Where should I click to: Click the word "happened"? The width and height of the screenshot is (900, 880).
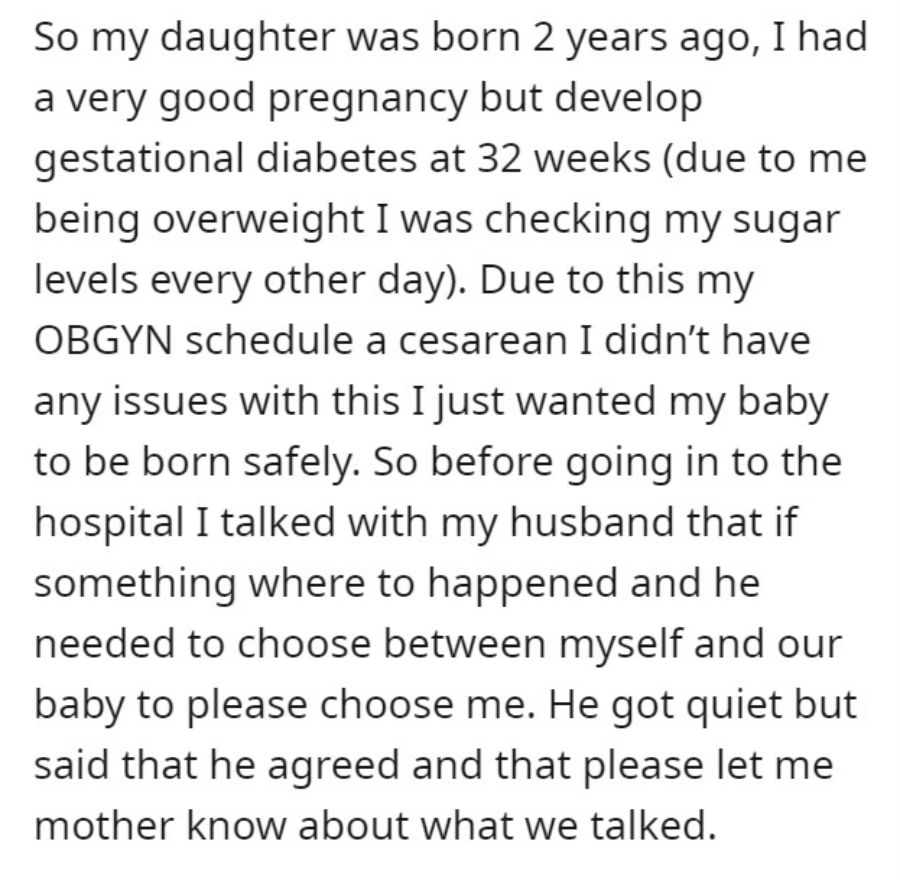[x=522, y=584]
